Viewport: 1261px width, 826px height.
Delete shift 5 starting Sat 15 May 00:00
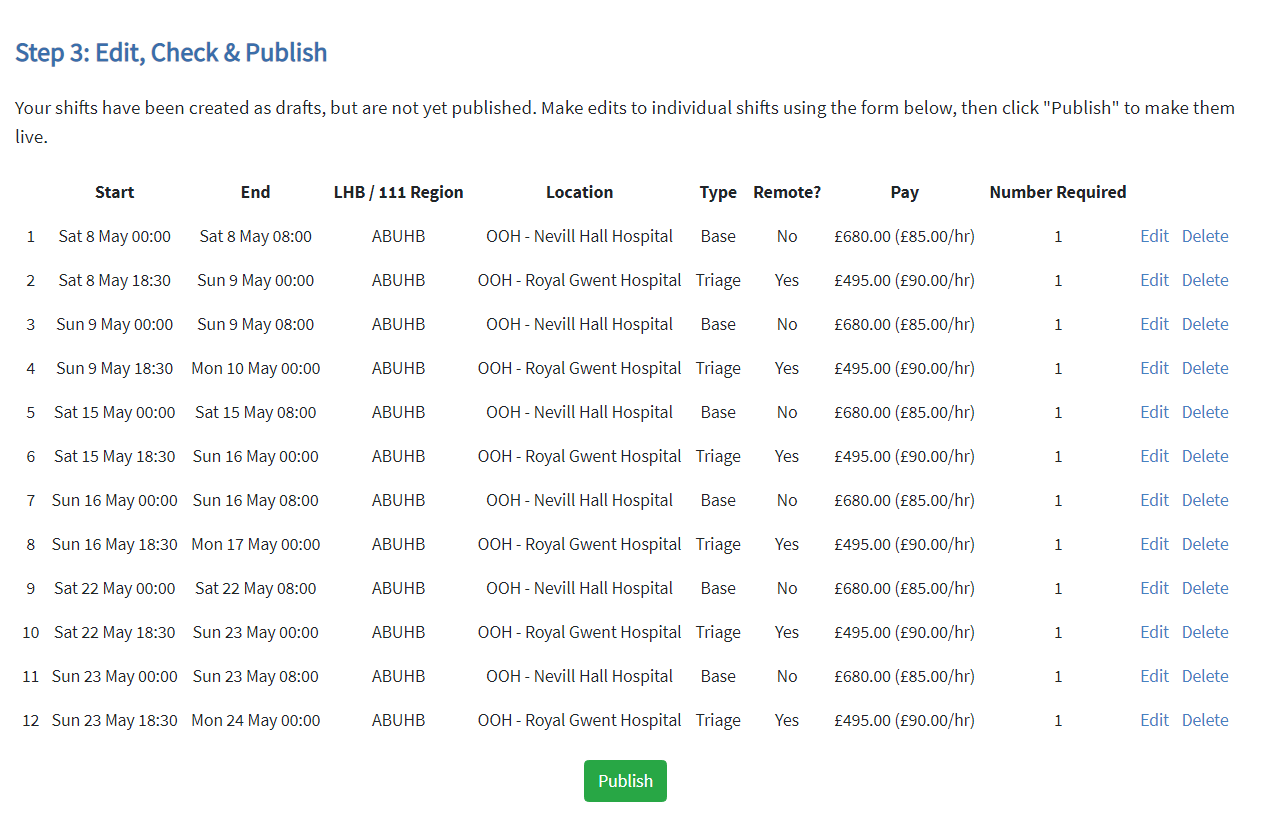pyautogui.click(x=1205, y=413)
